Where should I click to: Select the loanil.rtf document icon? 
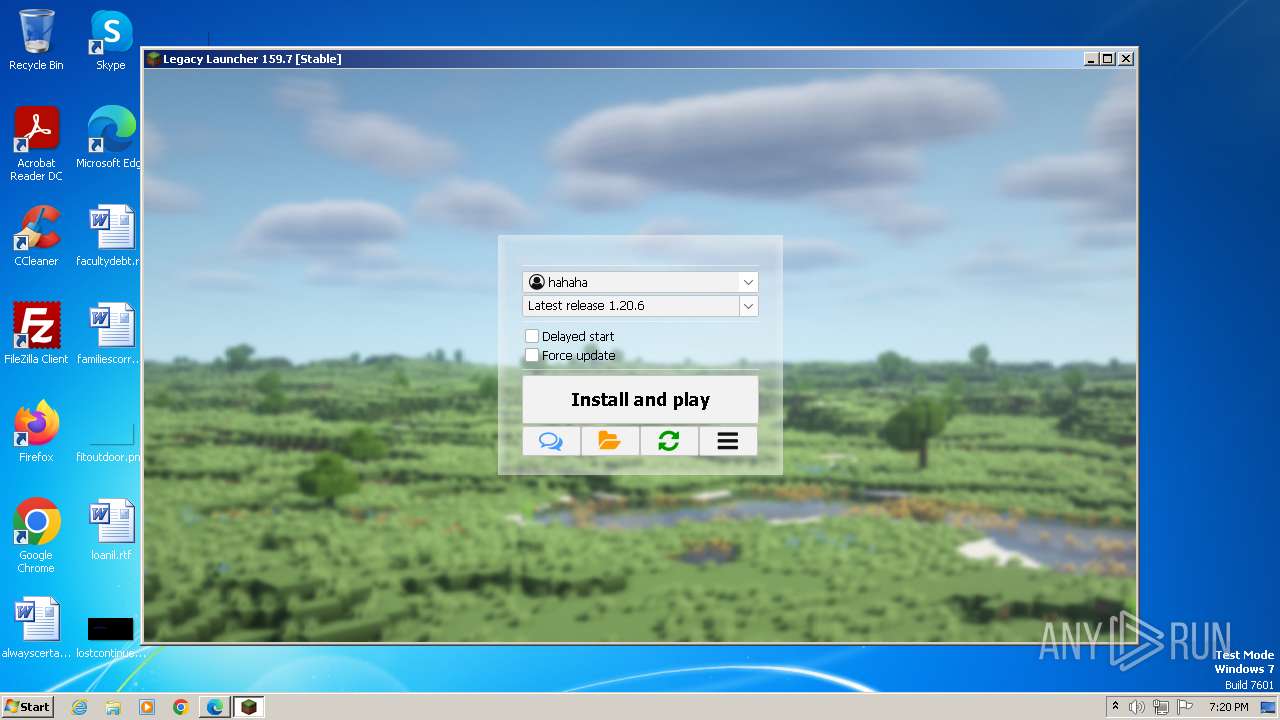point(111,530)
